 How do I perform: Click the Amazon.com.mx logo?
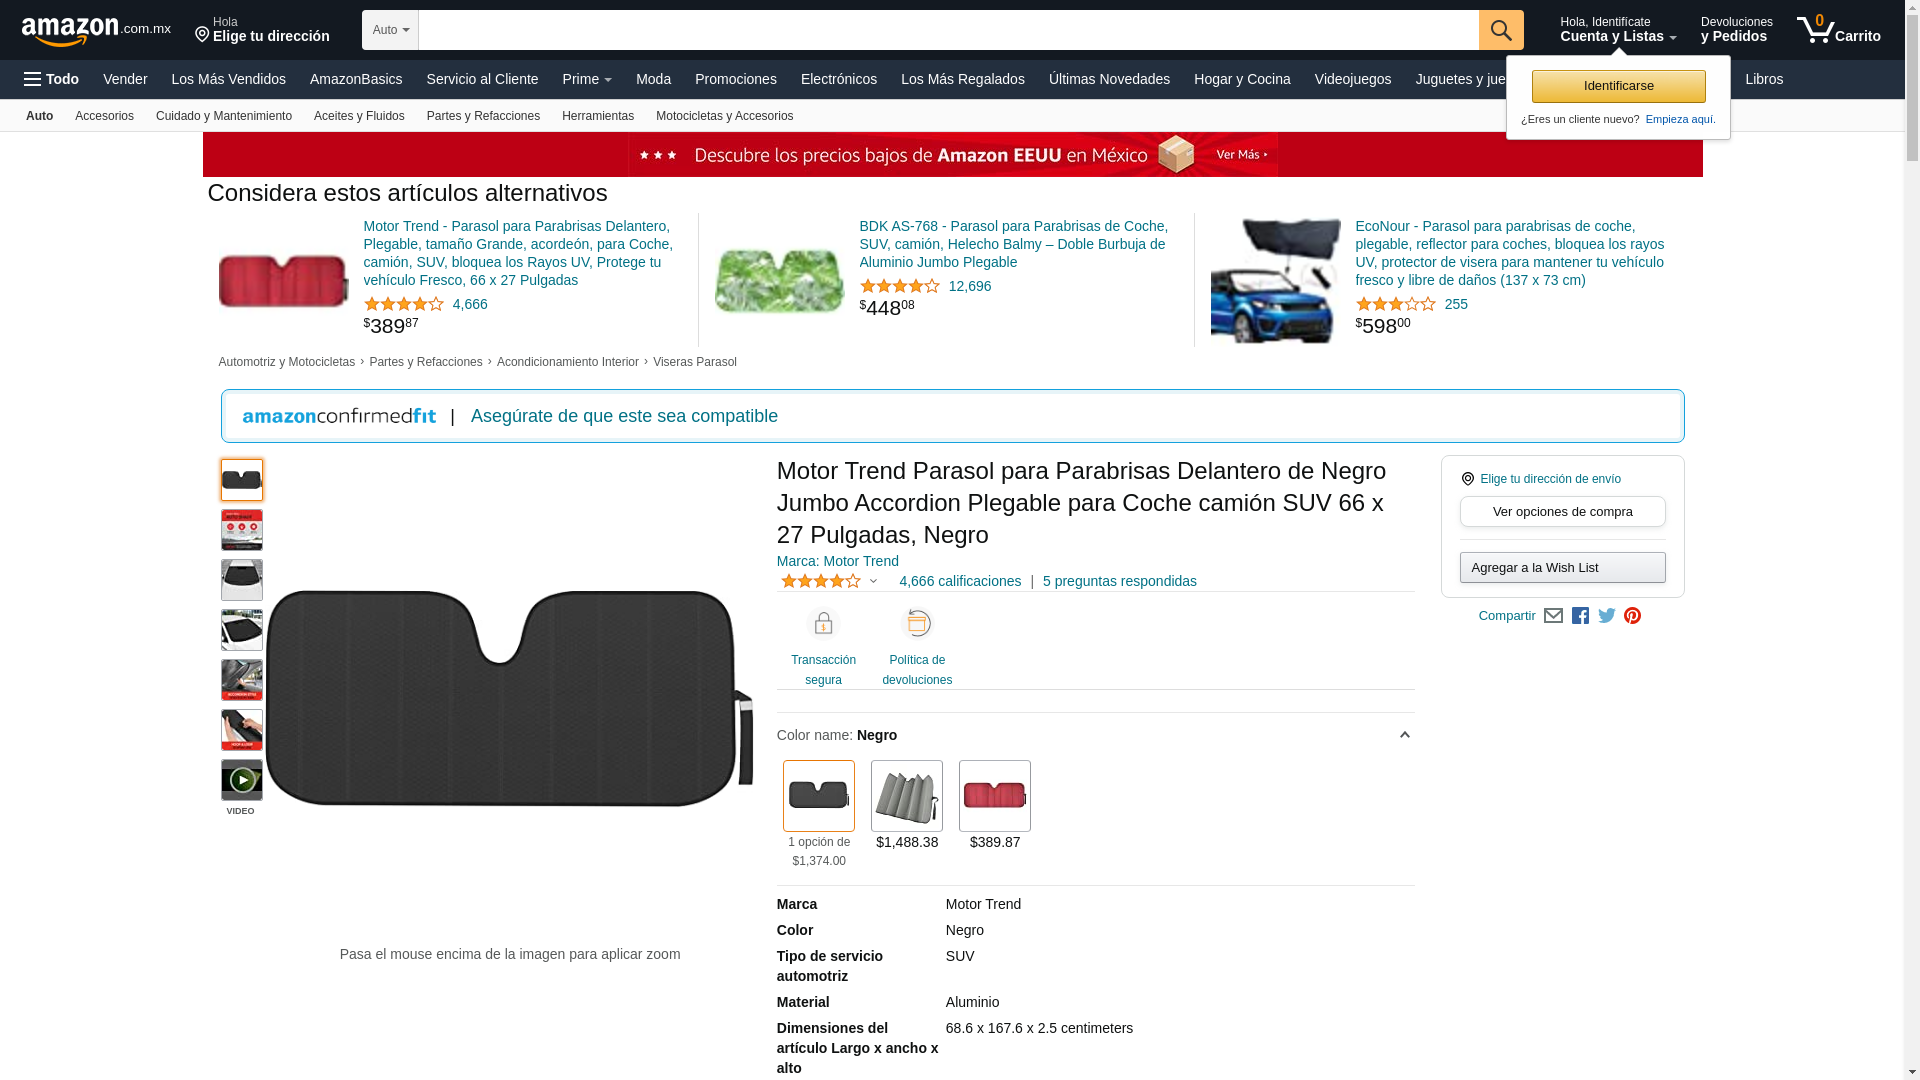coord(95,31)
